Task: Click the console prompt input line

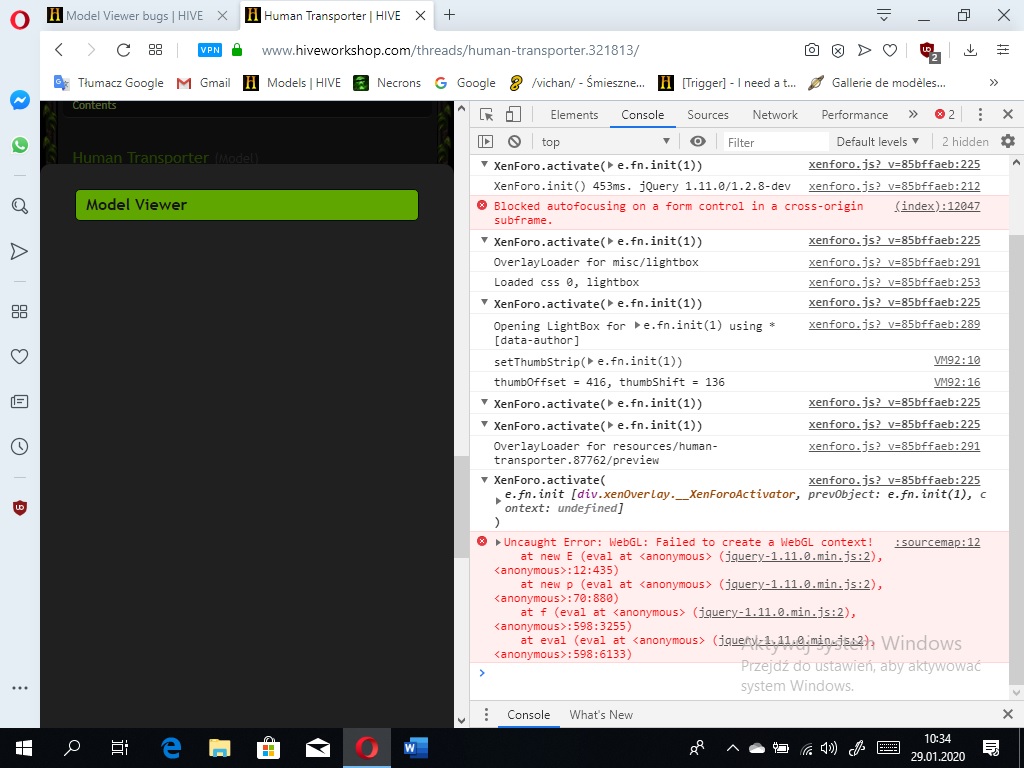Action: point(744,673)
